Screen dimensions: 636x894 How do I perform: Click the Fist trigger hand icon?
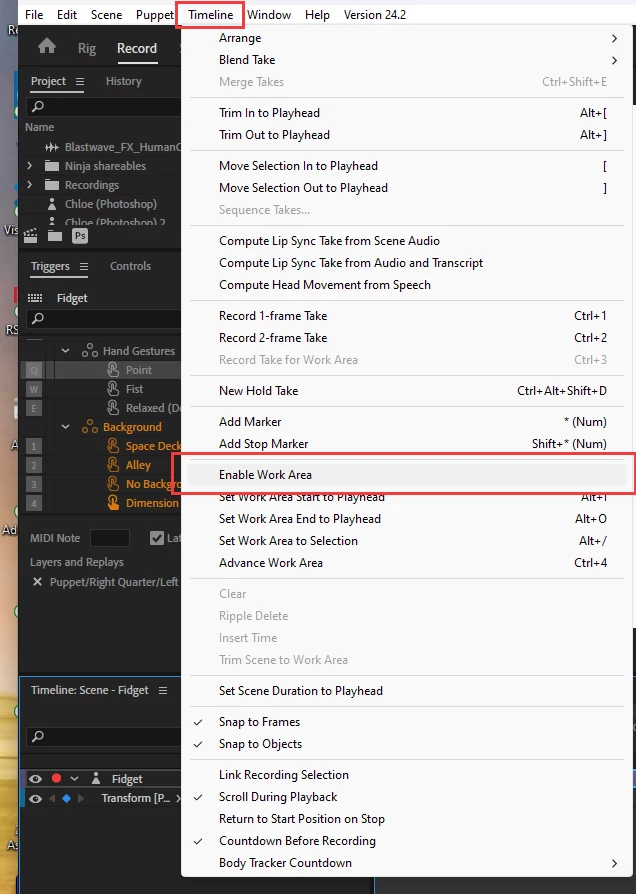(113, 389)
